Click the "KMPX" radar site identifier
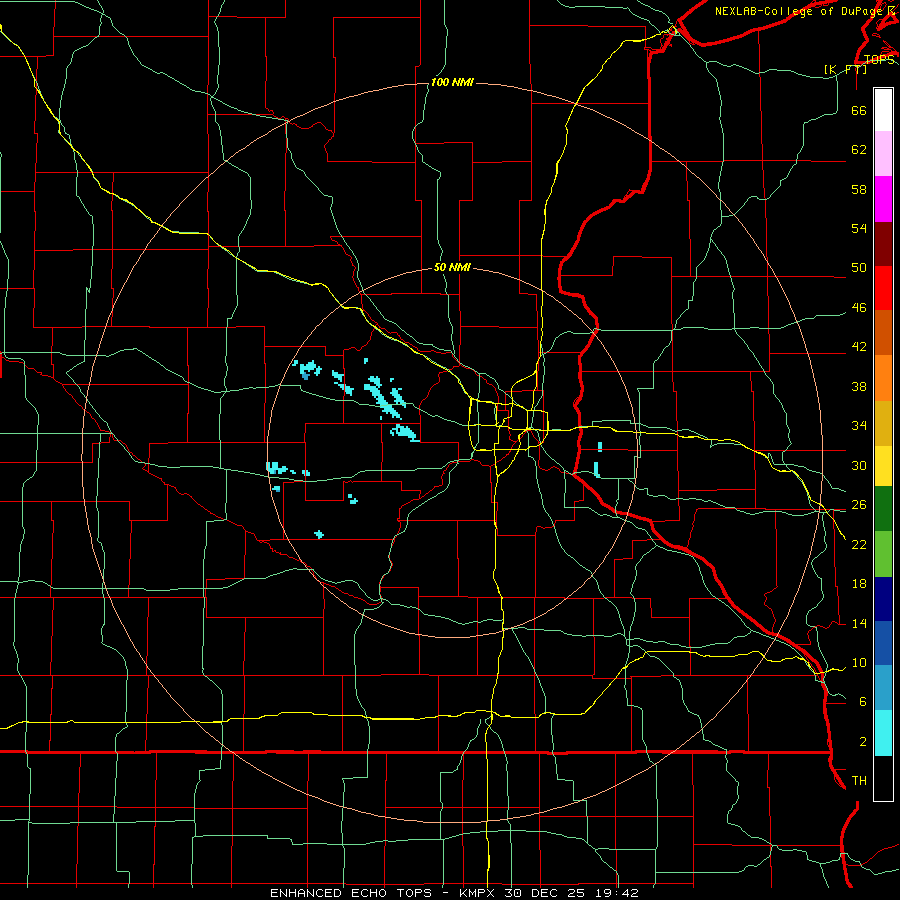 pyautogui.click(x=476, y=893)
